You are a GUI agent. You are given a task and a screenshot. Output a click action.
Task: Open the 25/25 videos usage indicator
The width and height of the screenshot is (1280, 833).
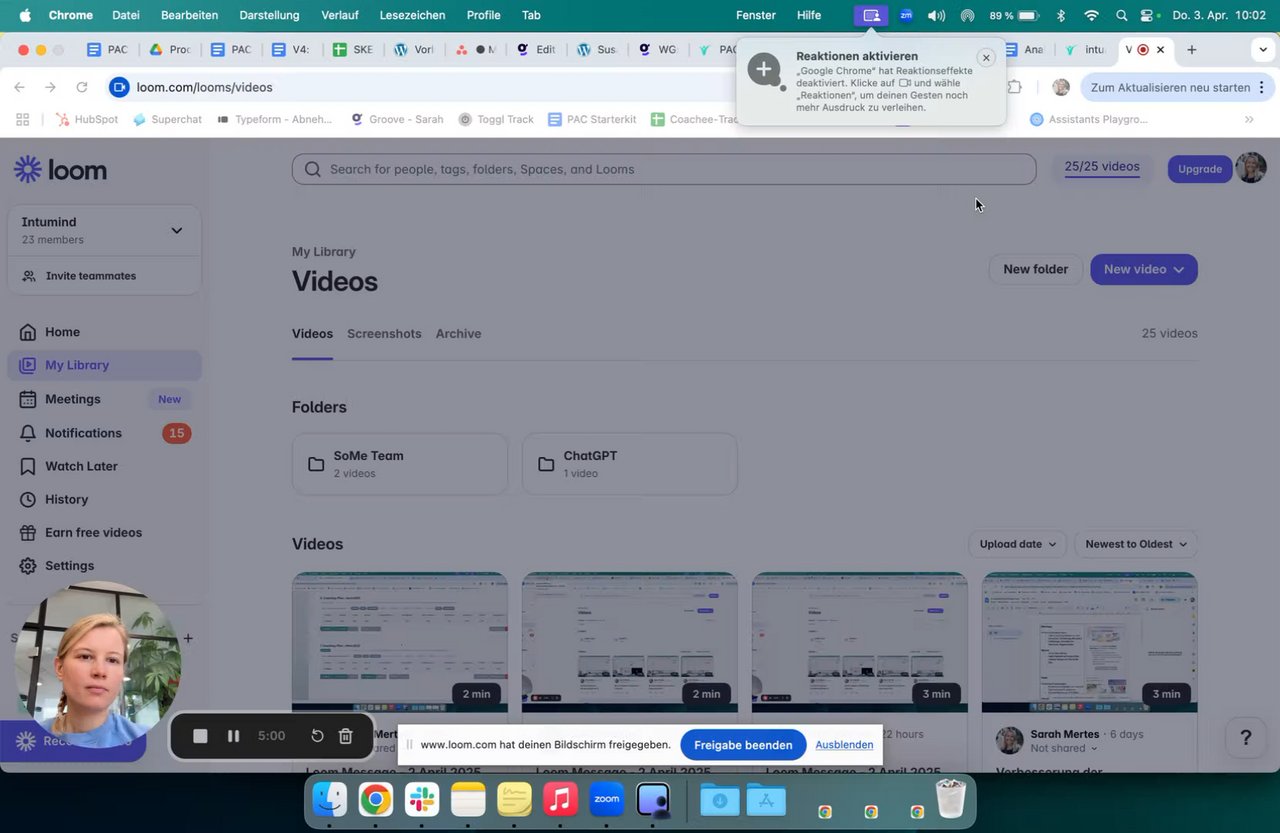click(x=1102, y=167)
